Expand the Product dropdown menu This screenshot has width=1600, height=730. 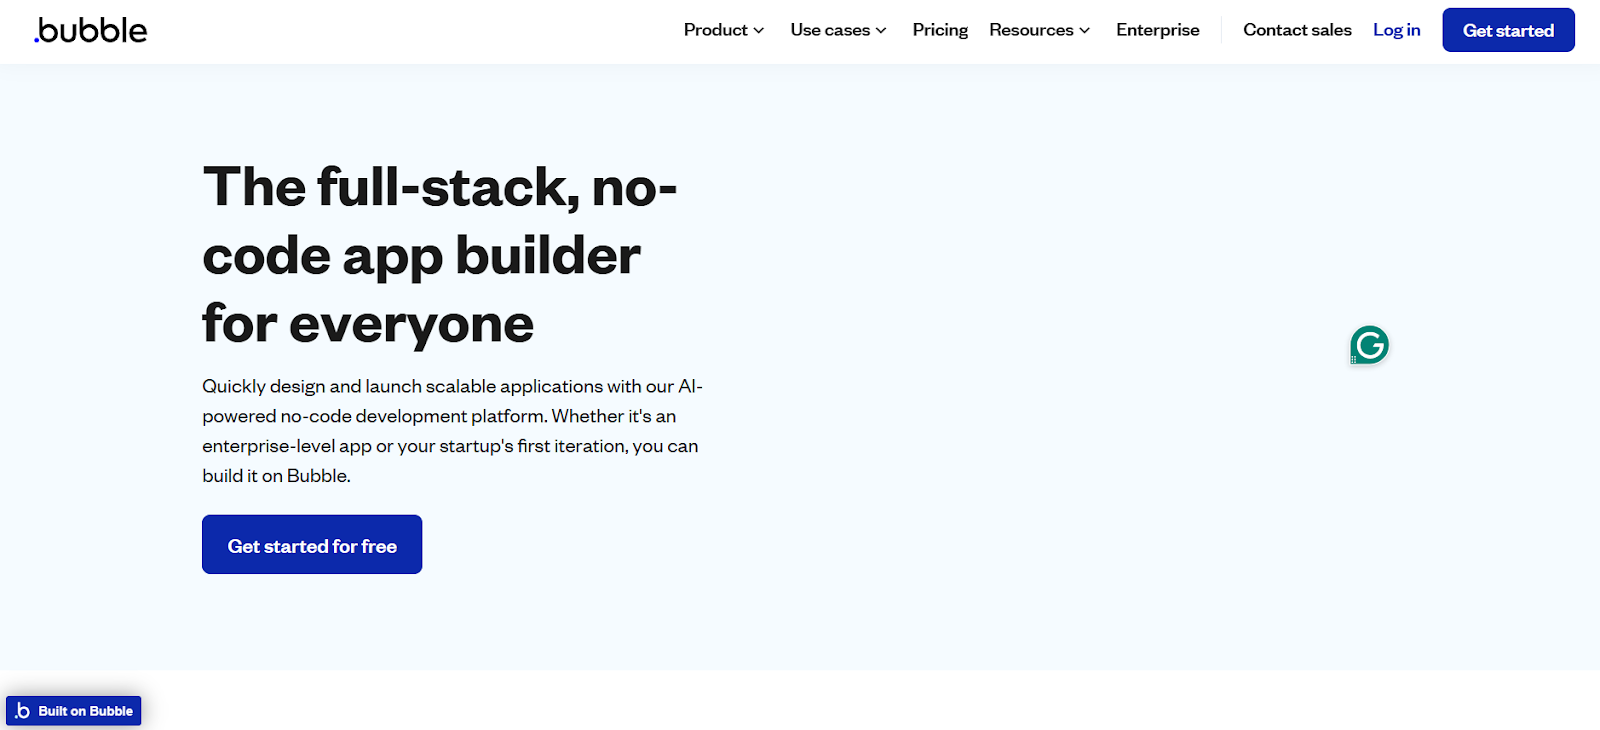point(724,30)
